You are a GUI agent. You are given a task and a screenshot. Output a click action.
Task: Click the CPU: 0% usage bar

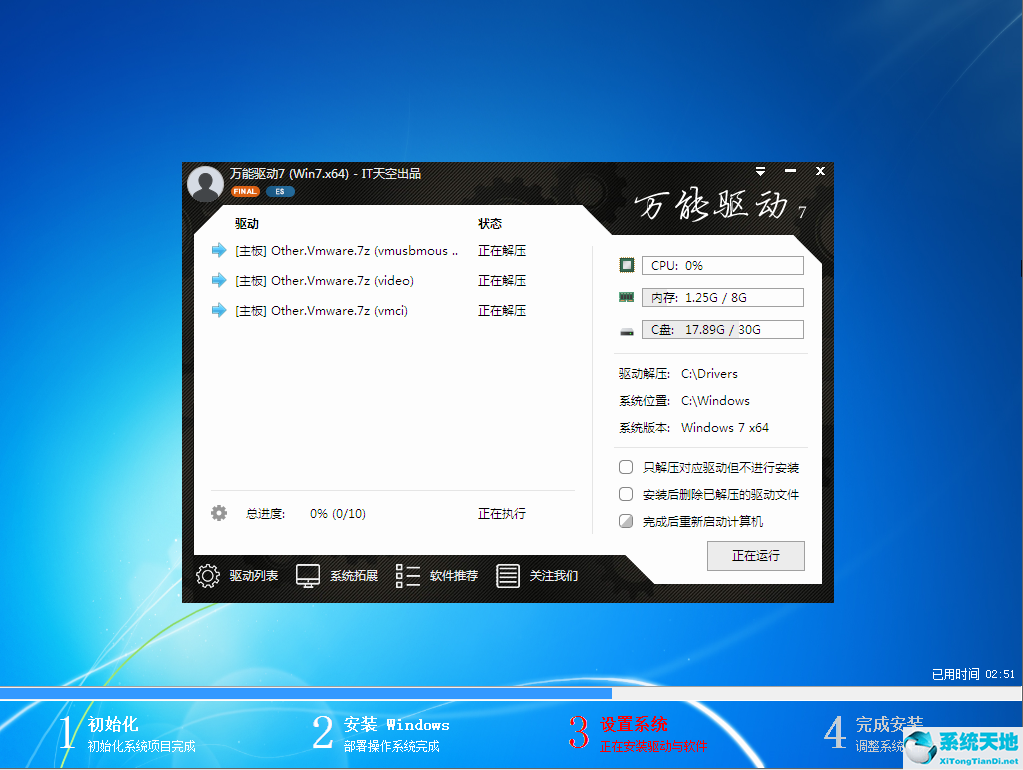pyautogui.click(x=722, y=266)
